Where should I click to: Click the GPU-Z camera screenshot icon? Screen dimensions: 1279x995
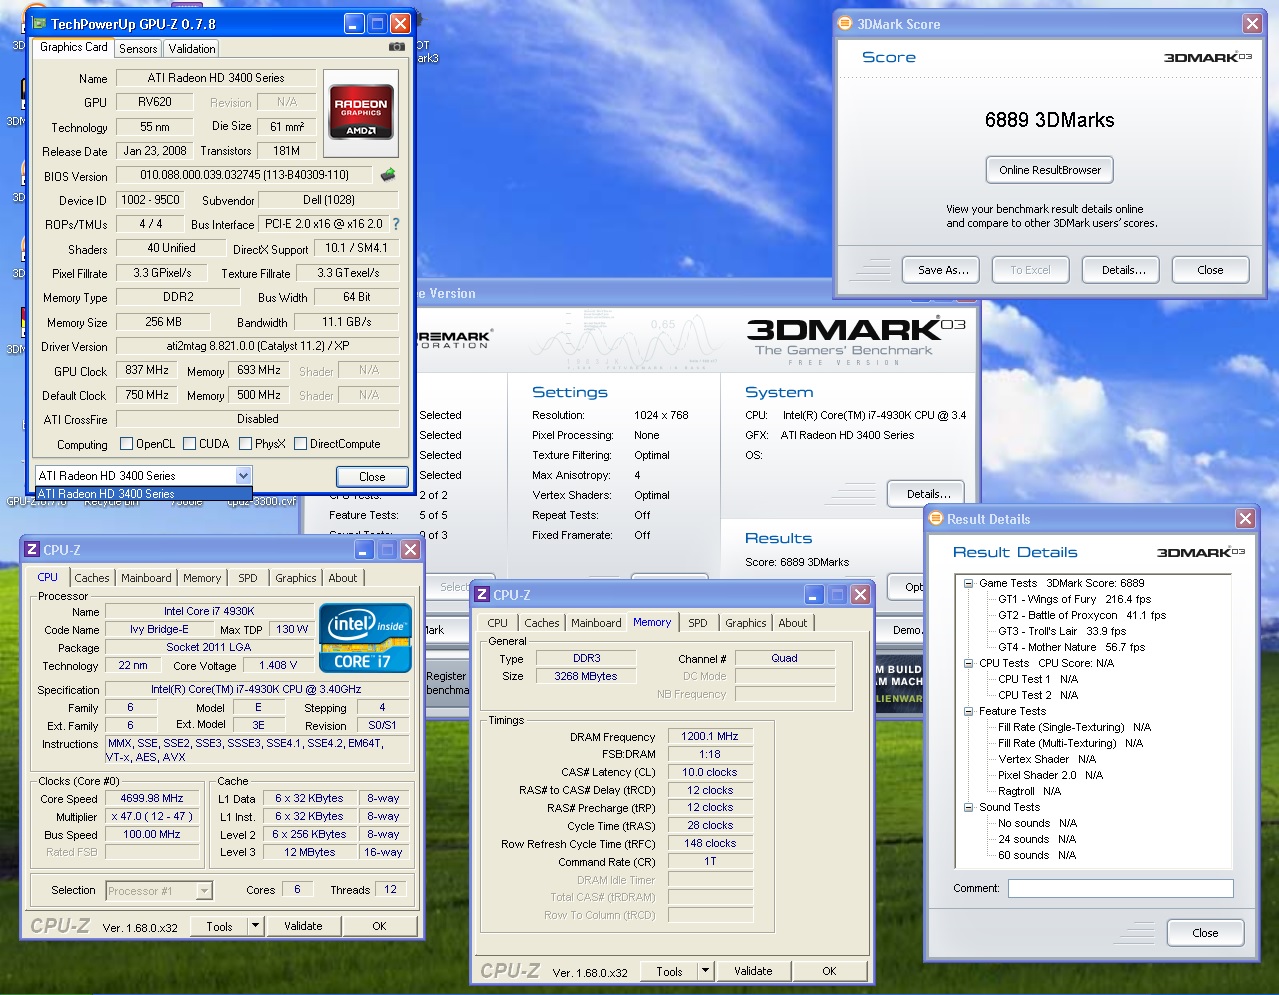point(397,46)
